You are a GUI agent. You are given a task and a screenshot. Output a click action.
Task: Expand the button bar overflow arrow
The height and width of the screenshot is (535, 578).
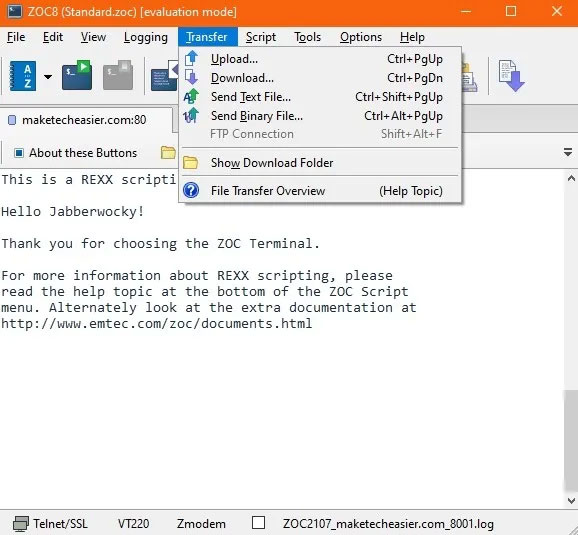(x=568, y=152)
